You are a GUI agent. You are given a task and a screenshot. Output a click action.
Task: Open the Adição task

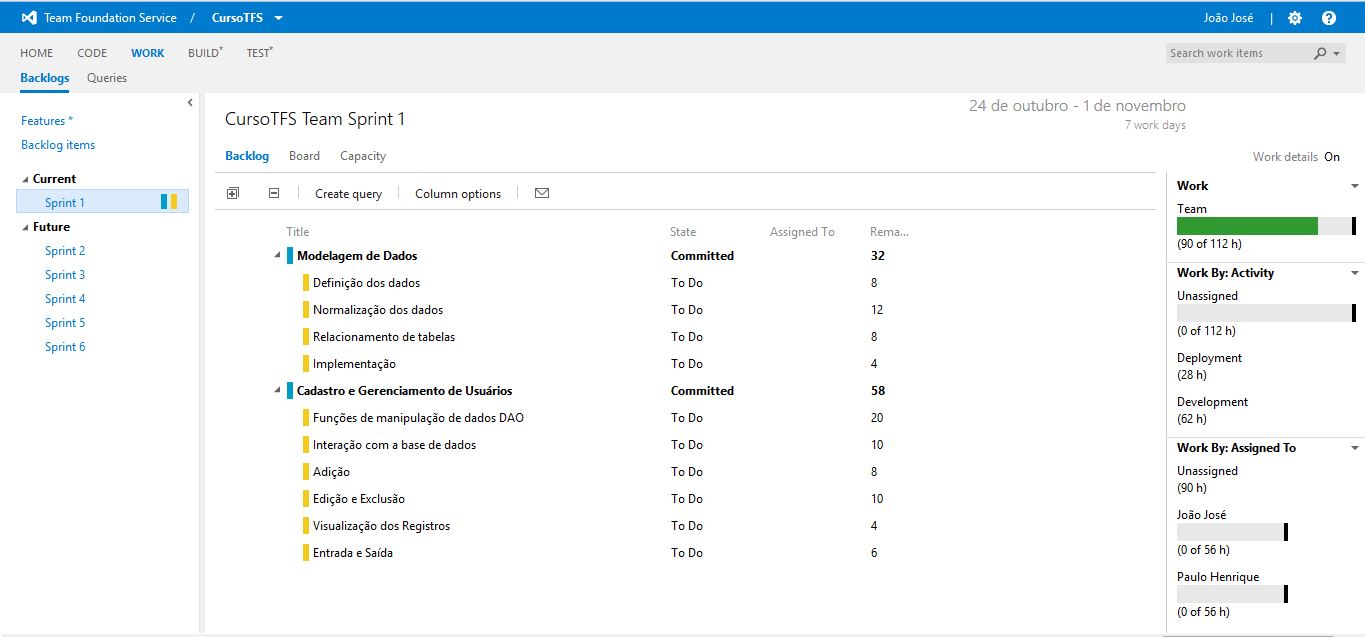[331, 472]
